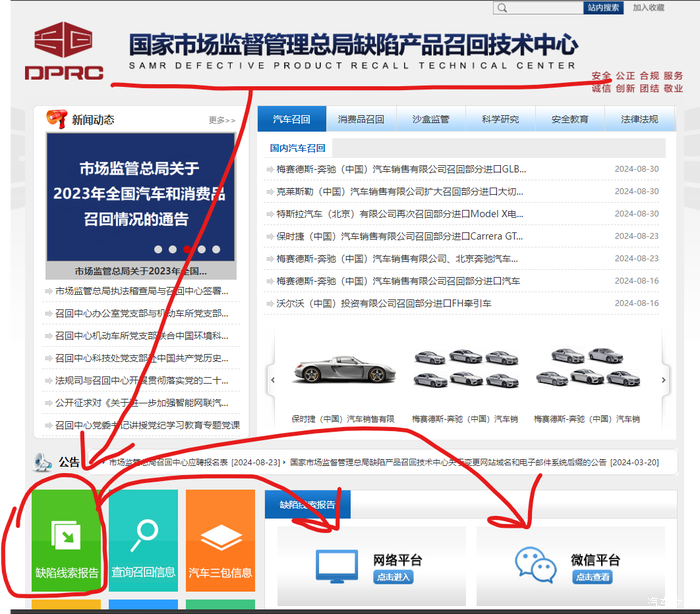Open the middle Mercedes cars thumbnail
This screenshot has width=700, height=614.
(466, 368)
